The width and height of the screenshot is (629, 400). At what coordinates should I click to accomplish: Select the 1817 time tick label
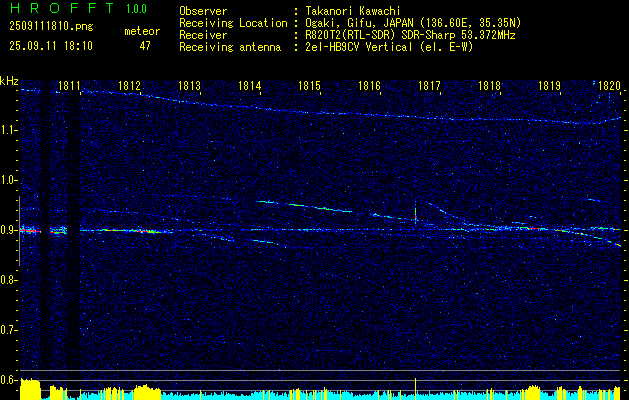point(430,87)
